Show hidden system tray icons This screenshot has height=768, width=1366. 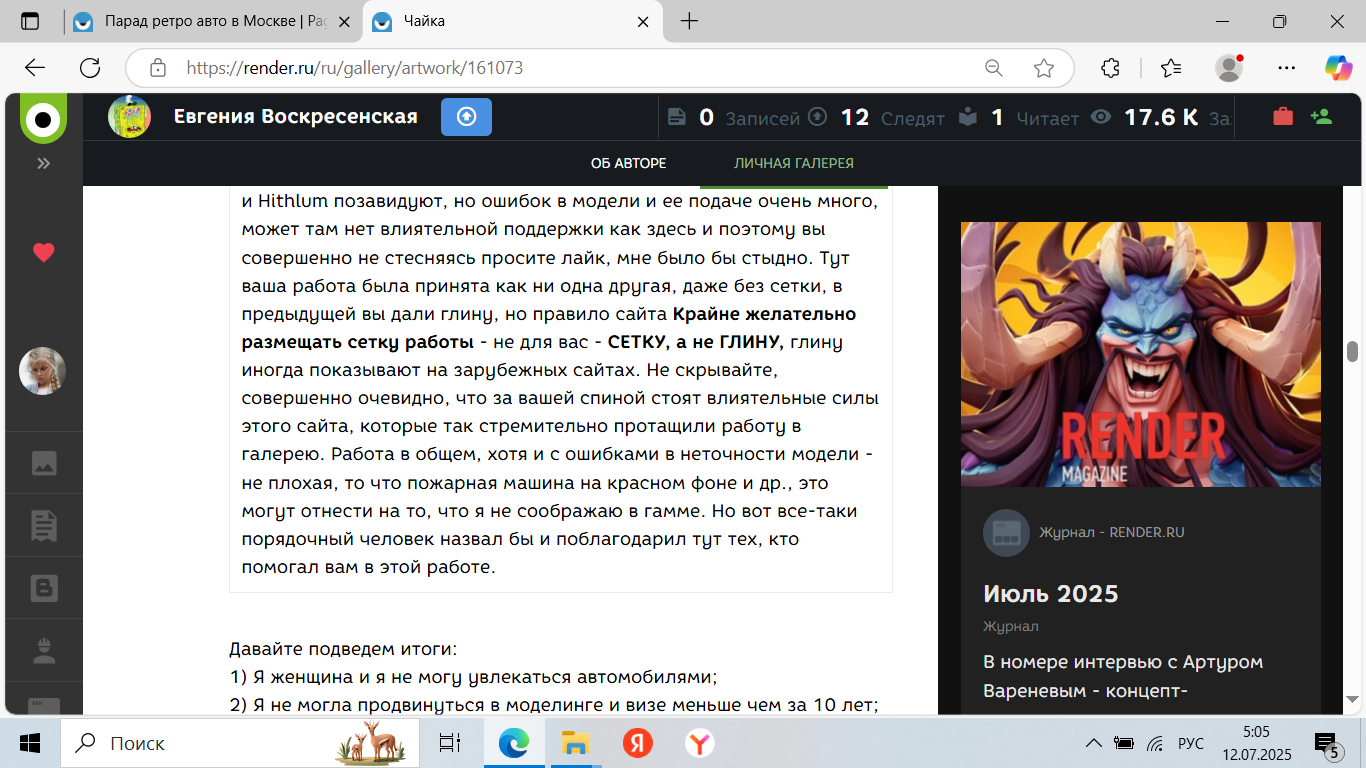(1094, 743)
